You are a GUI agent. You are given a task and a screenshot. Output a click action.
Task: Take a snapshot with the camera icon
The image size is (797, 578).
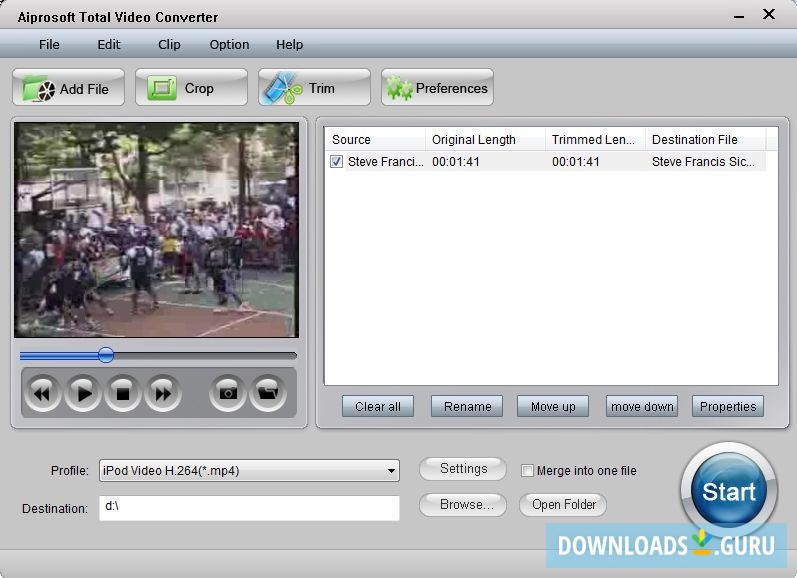coord(228,393)
